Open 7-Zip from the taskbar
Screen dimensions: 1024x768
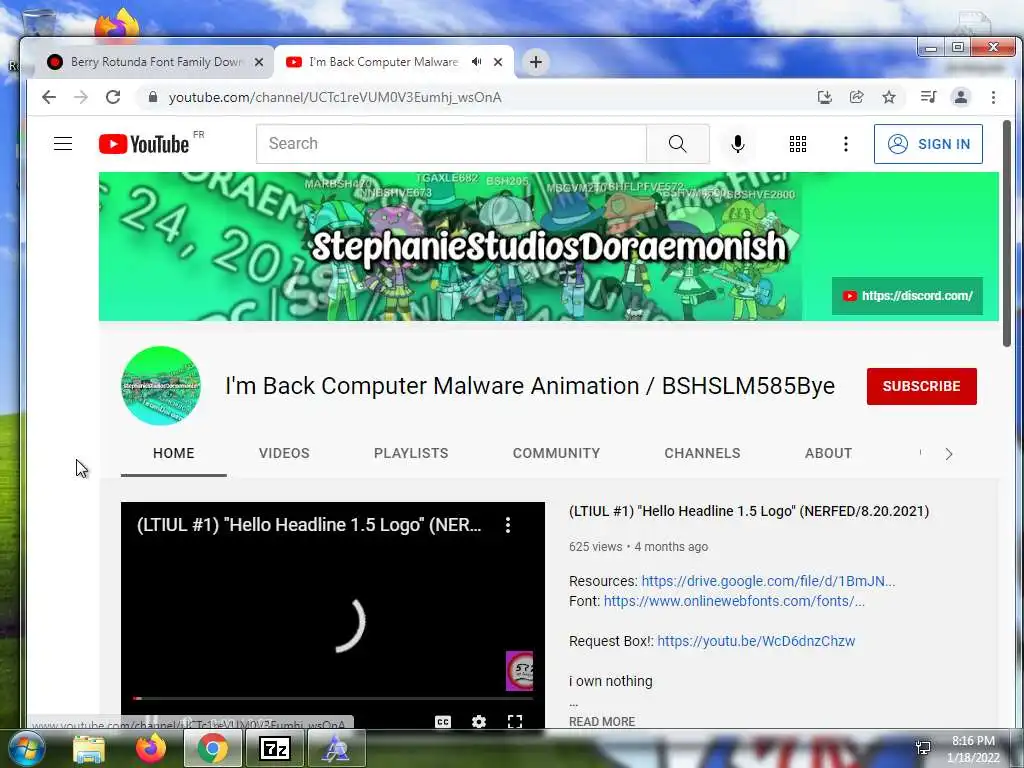pyautogui.click(x=275, y=748)
